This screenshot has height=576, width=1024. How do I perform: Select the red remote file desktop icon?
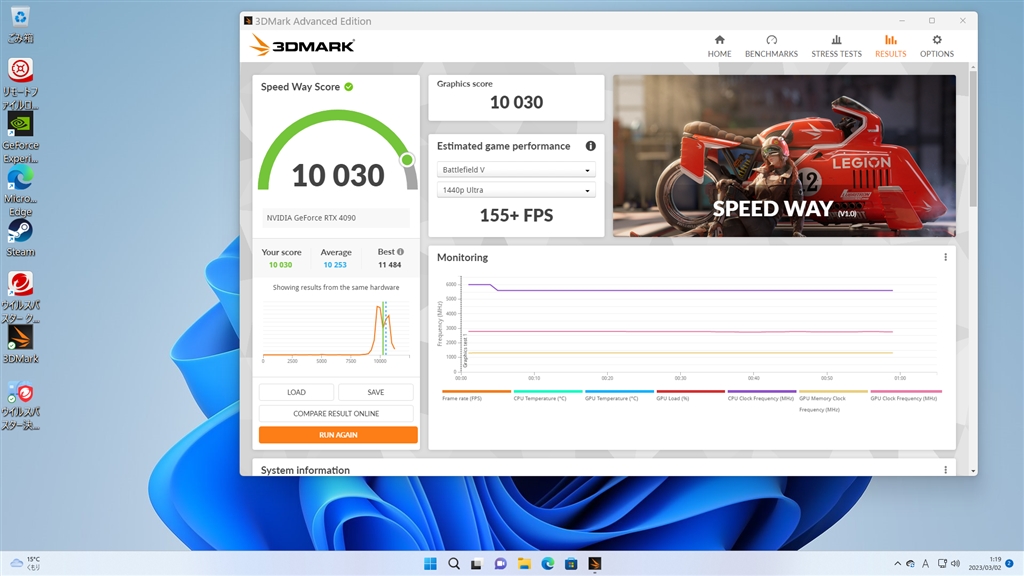pyautogui.click(x=20, y=84)
